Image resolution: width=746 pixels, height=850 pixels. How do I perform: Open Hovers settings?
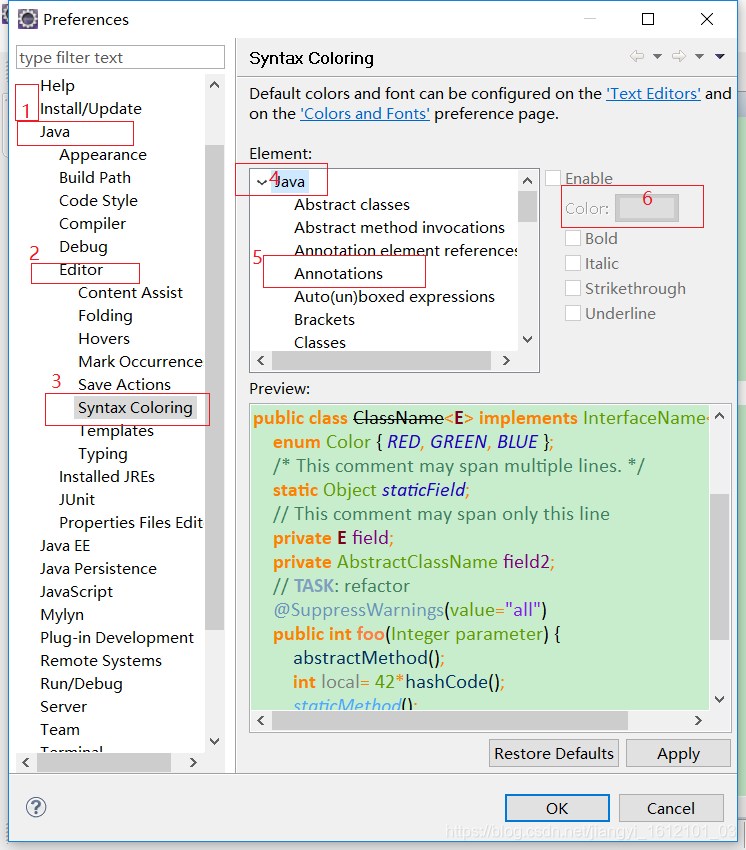[104, 339]
